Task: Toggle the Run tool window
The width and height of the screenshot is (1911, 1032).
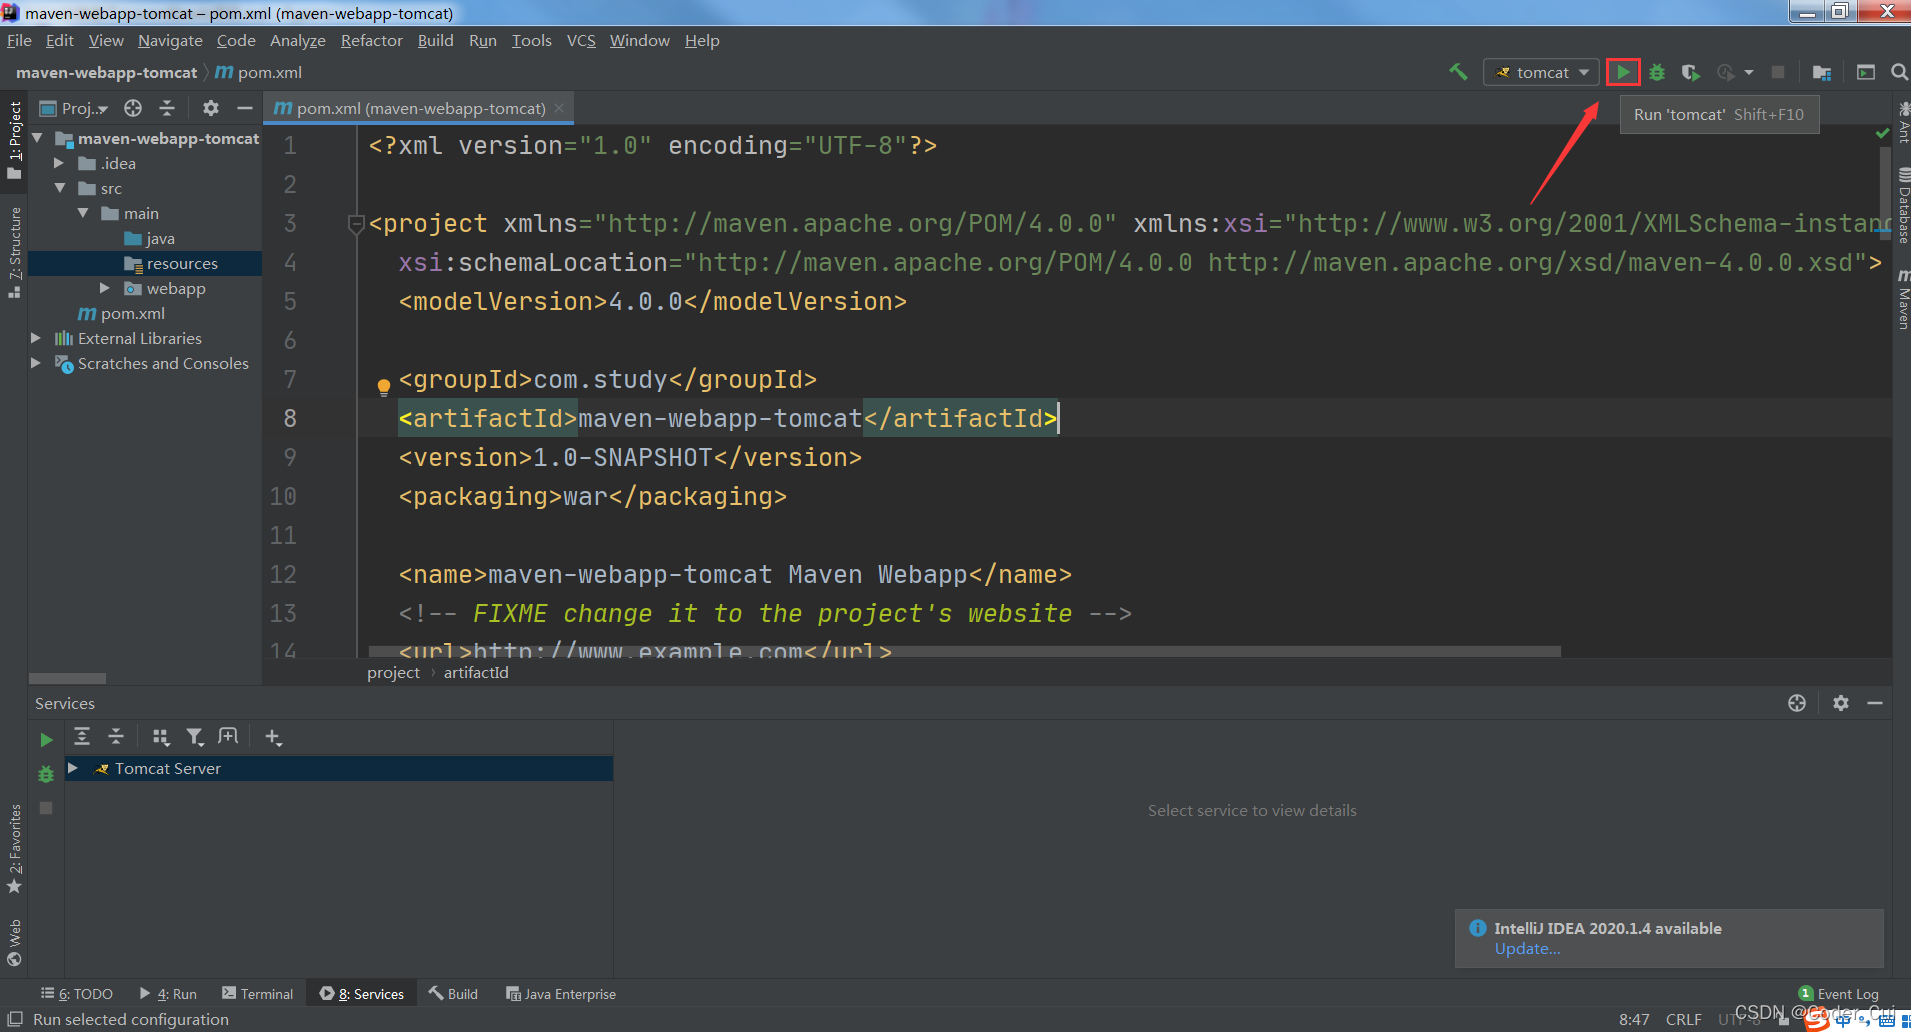Action: point(168,994)
